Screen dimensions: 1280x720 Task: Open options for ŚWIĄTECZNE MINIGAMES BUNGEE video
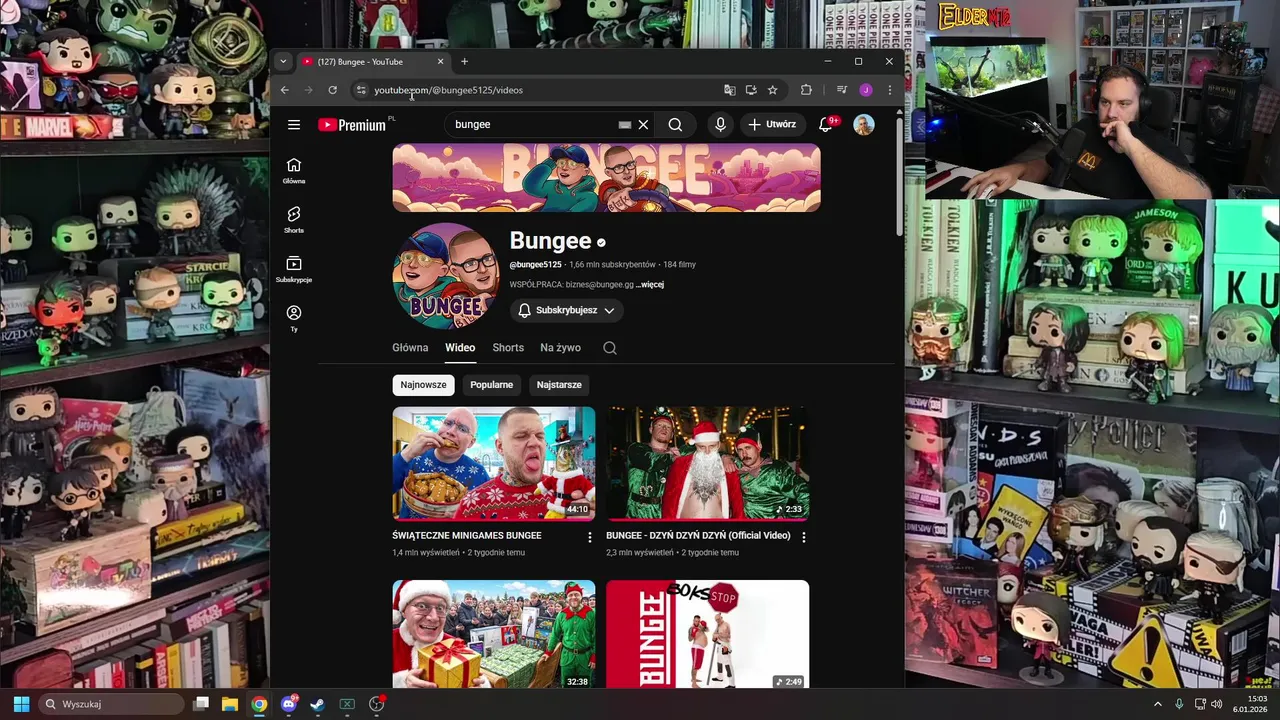pos(589,537)
